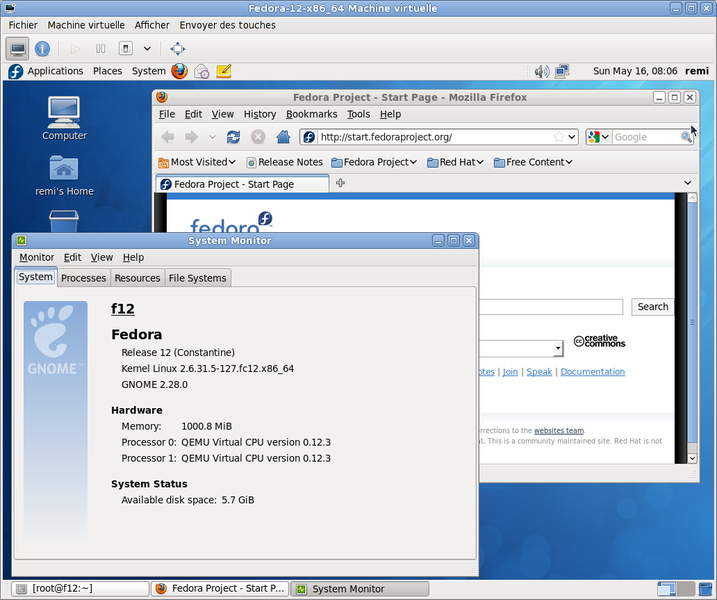The width and height of the screenshot is (717, 600).
Task: Open the Monitor menu in System Monitor
Action: [x=37, y=257]
